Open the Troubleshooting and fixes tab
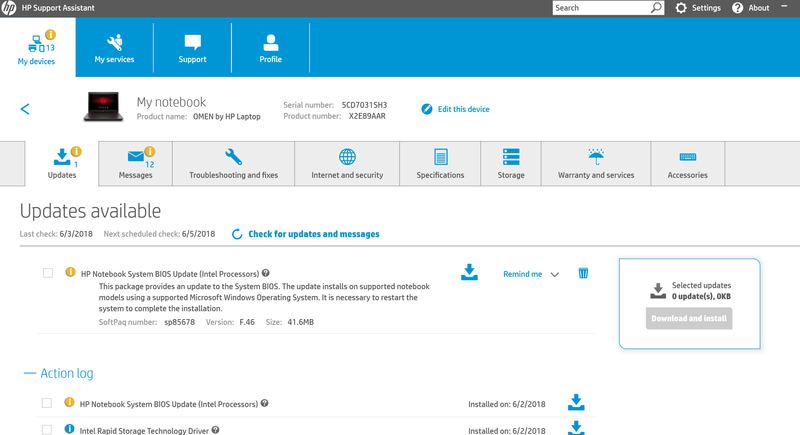The image size is (800, 435). [x=233, y=163]
